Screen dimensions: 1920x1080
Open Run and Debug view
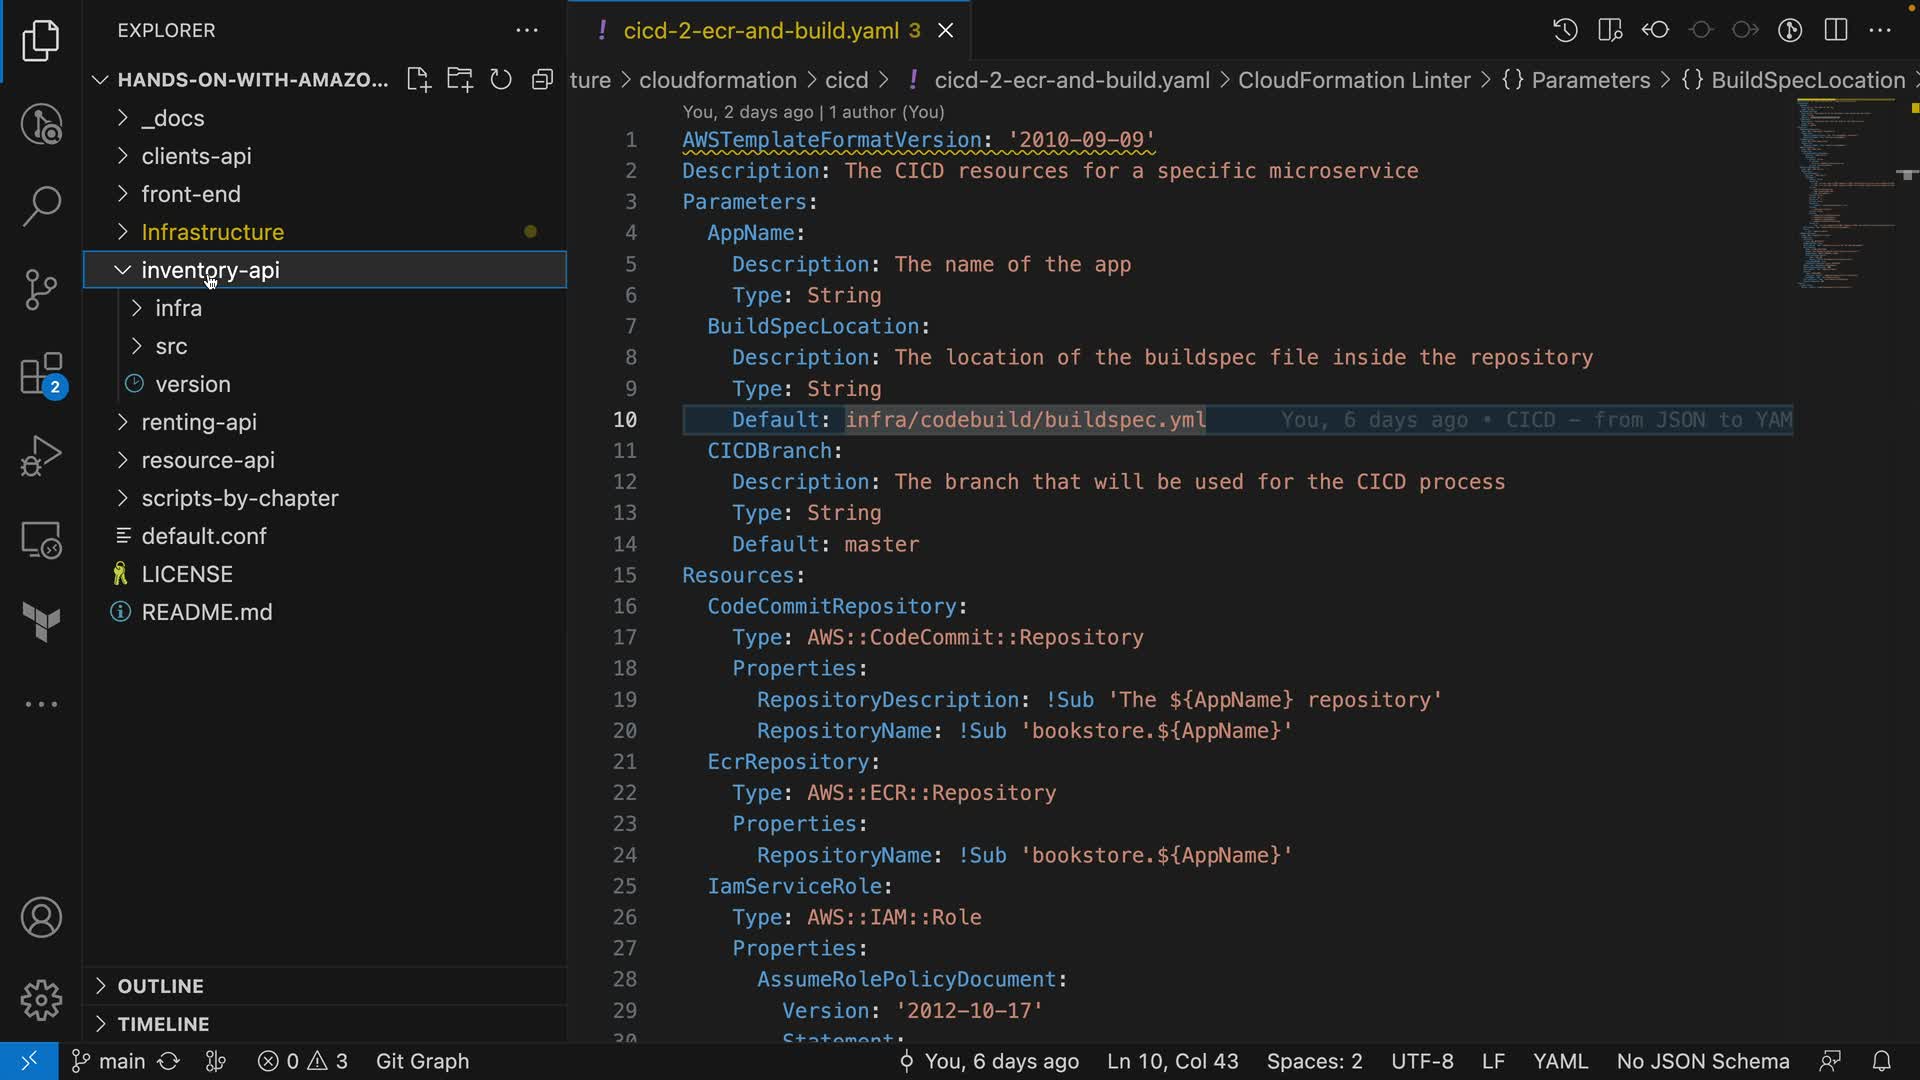coord(41,456)
